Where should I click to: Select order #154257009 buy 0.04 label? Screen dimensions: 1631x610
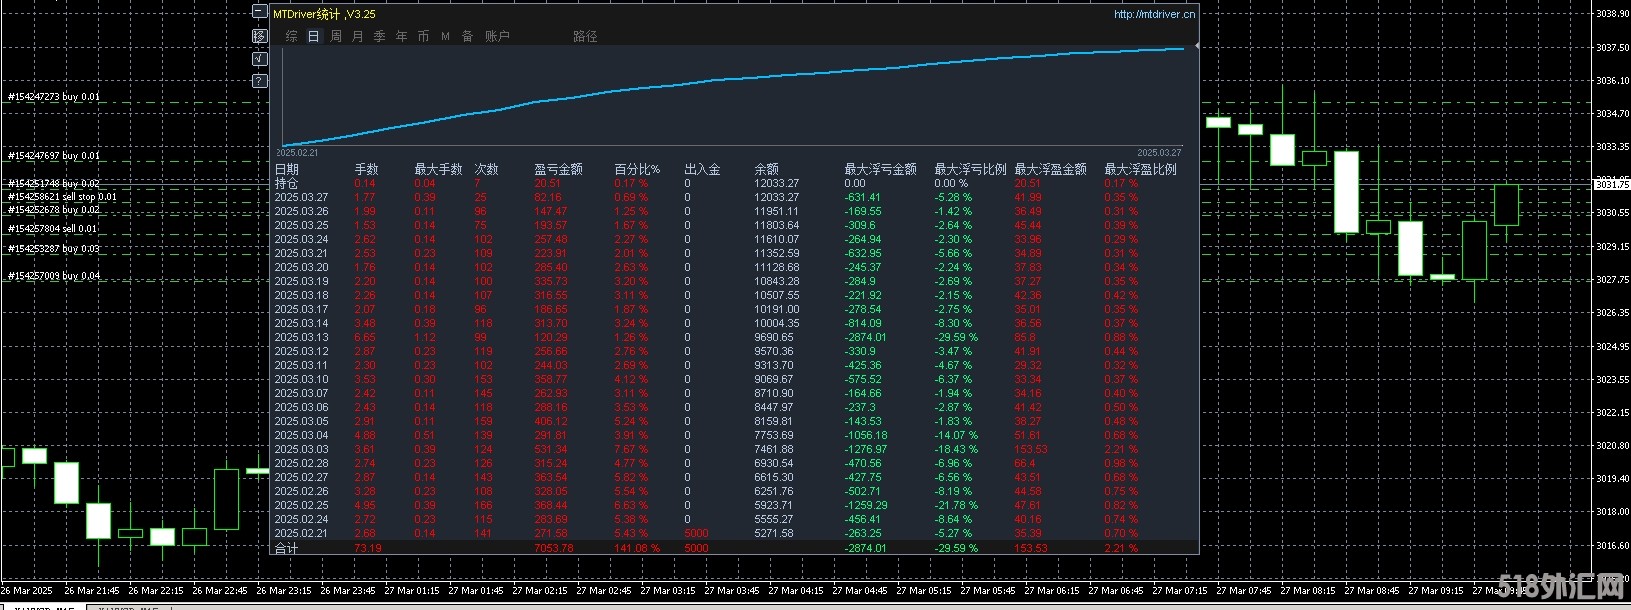(x=54, y=276)
